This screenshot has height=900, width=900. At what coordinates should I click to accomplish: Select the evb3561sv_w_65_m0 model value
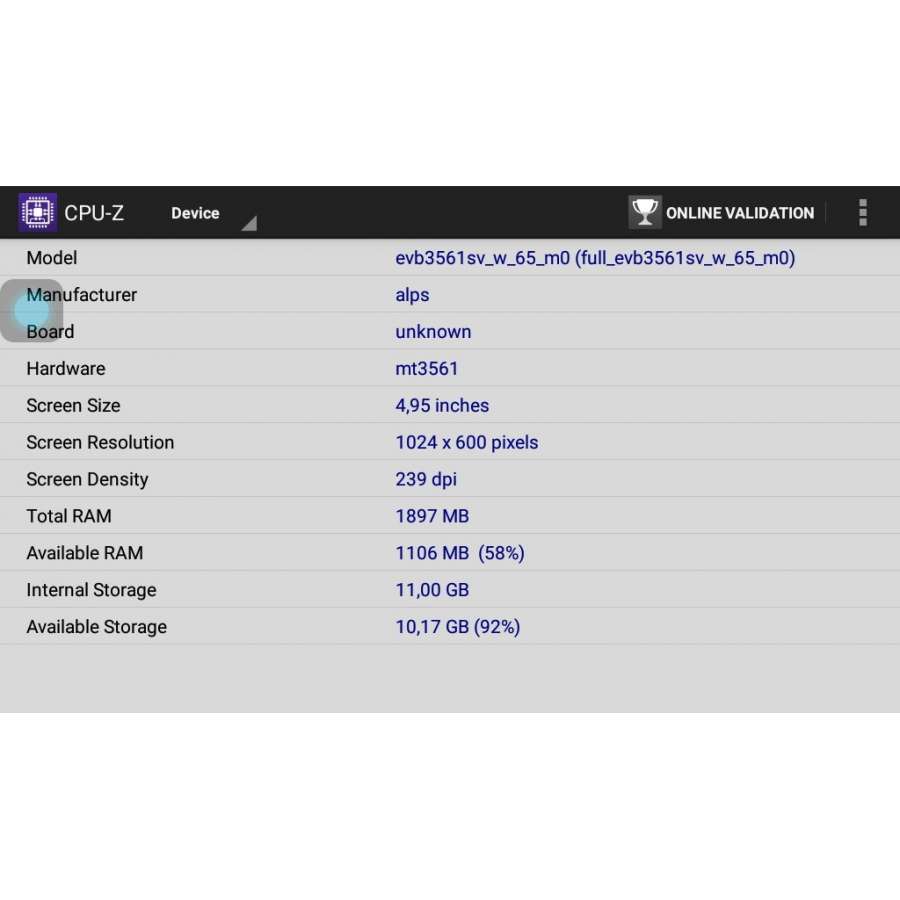pos(595,258)
